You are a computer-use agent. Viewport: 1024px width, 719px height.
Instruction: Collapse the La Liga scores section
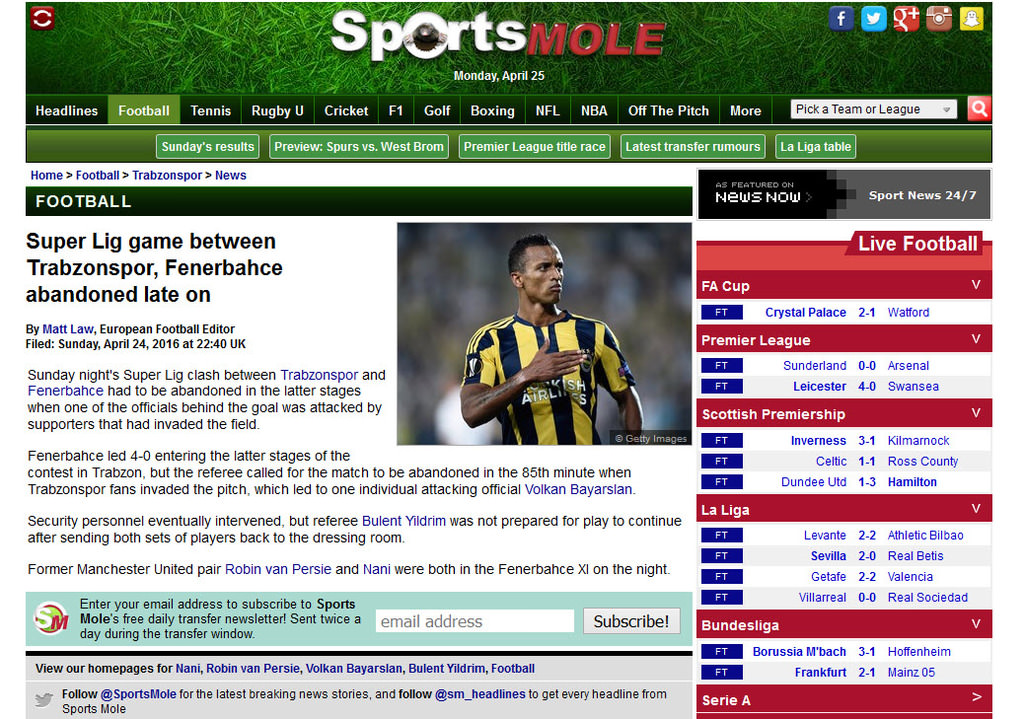click(x=976, y=509)
